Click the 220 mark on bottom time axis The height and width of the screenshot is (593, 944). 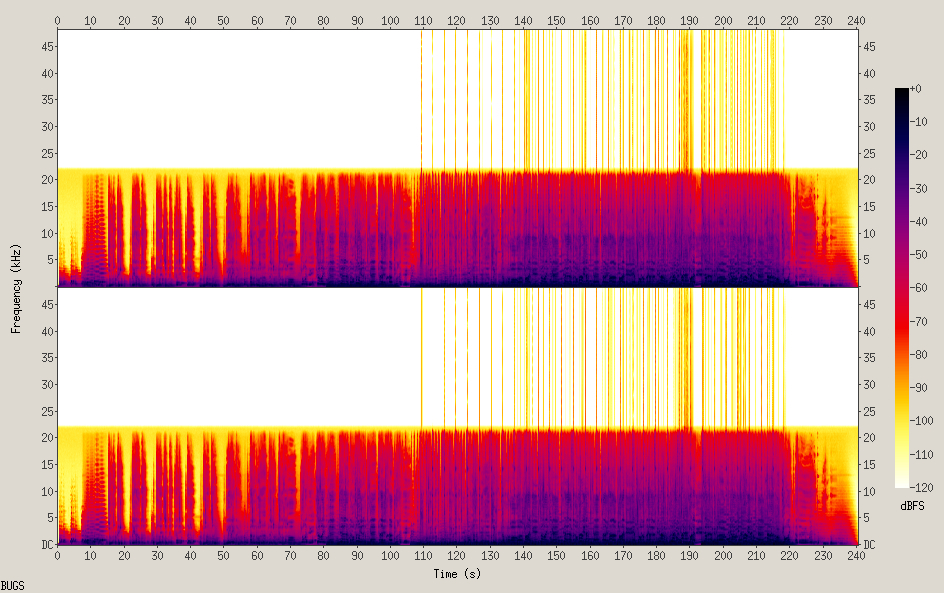[x=789, y=555]
